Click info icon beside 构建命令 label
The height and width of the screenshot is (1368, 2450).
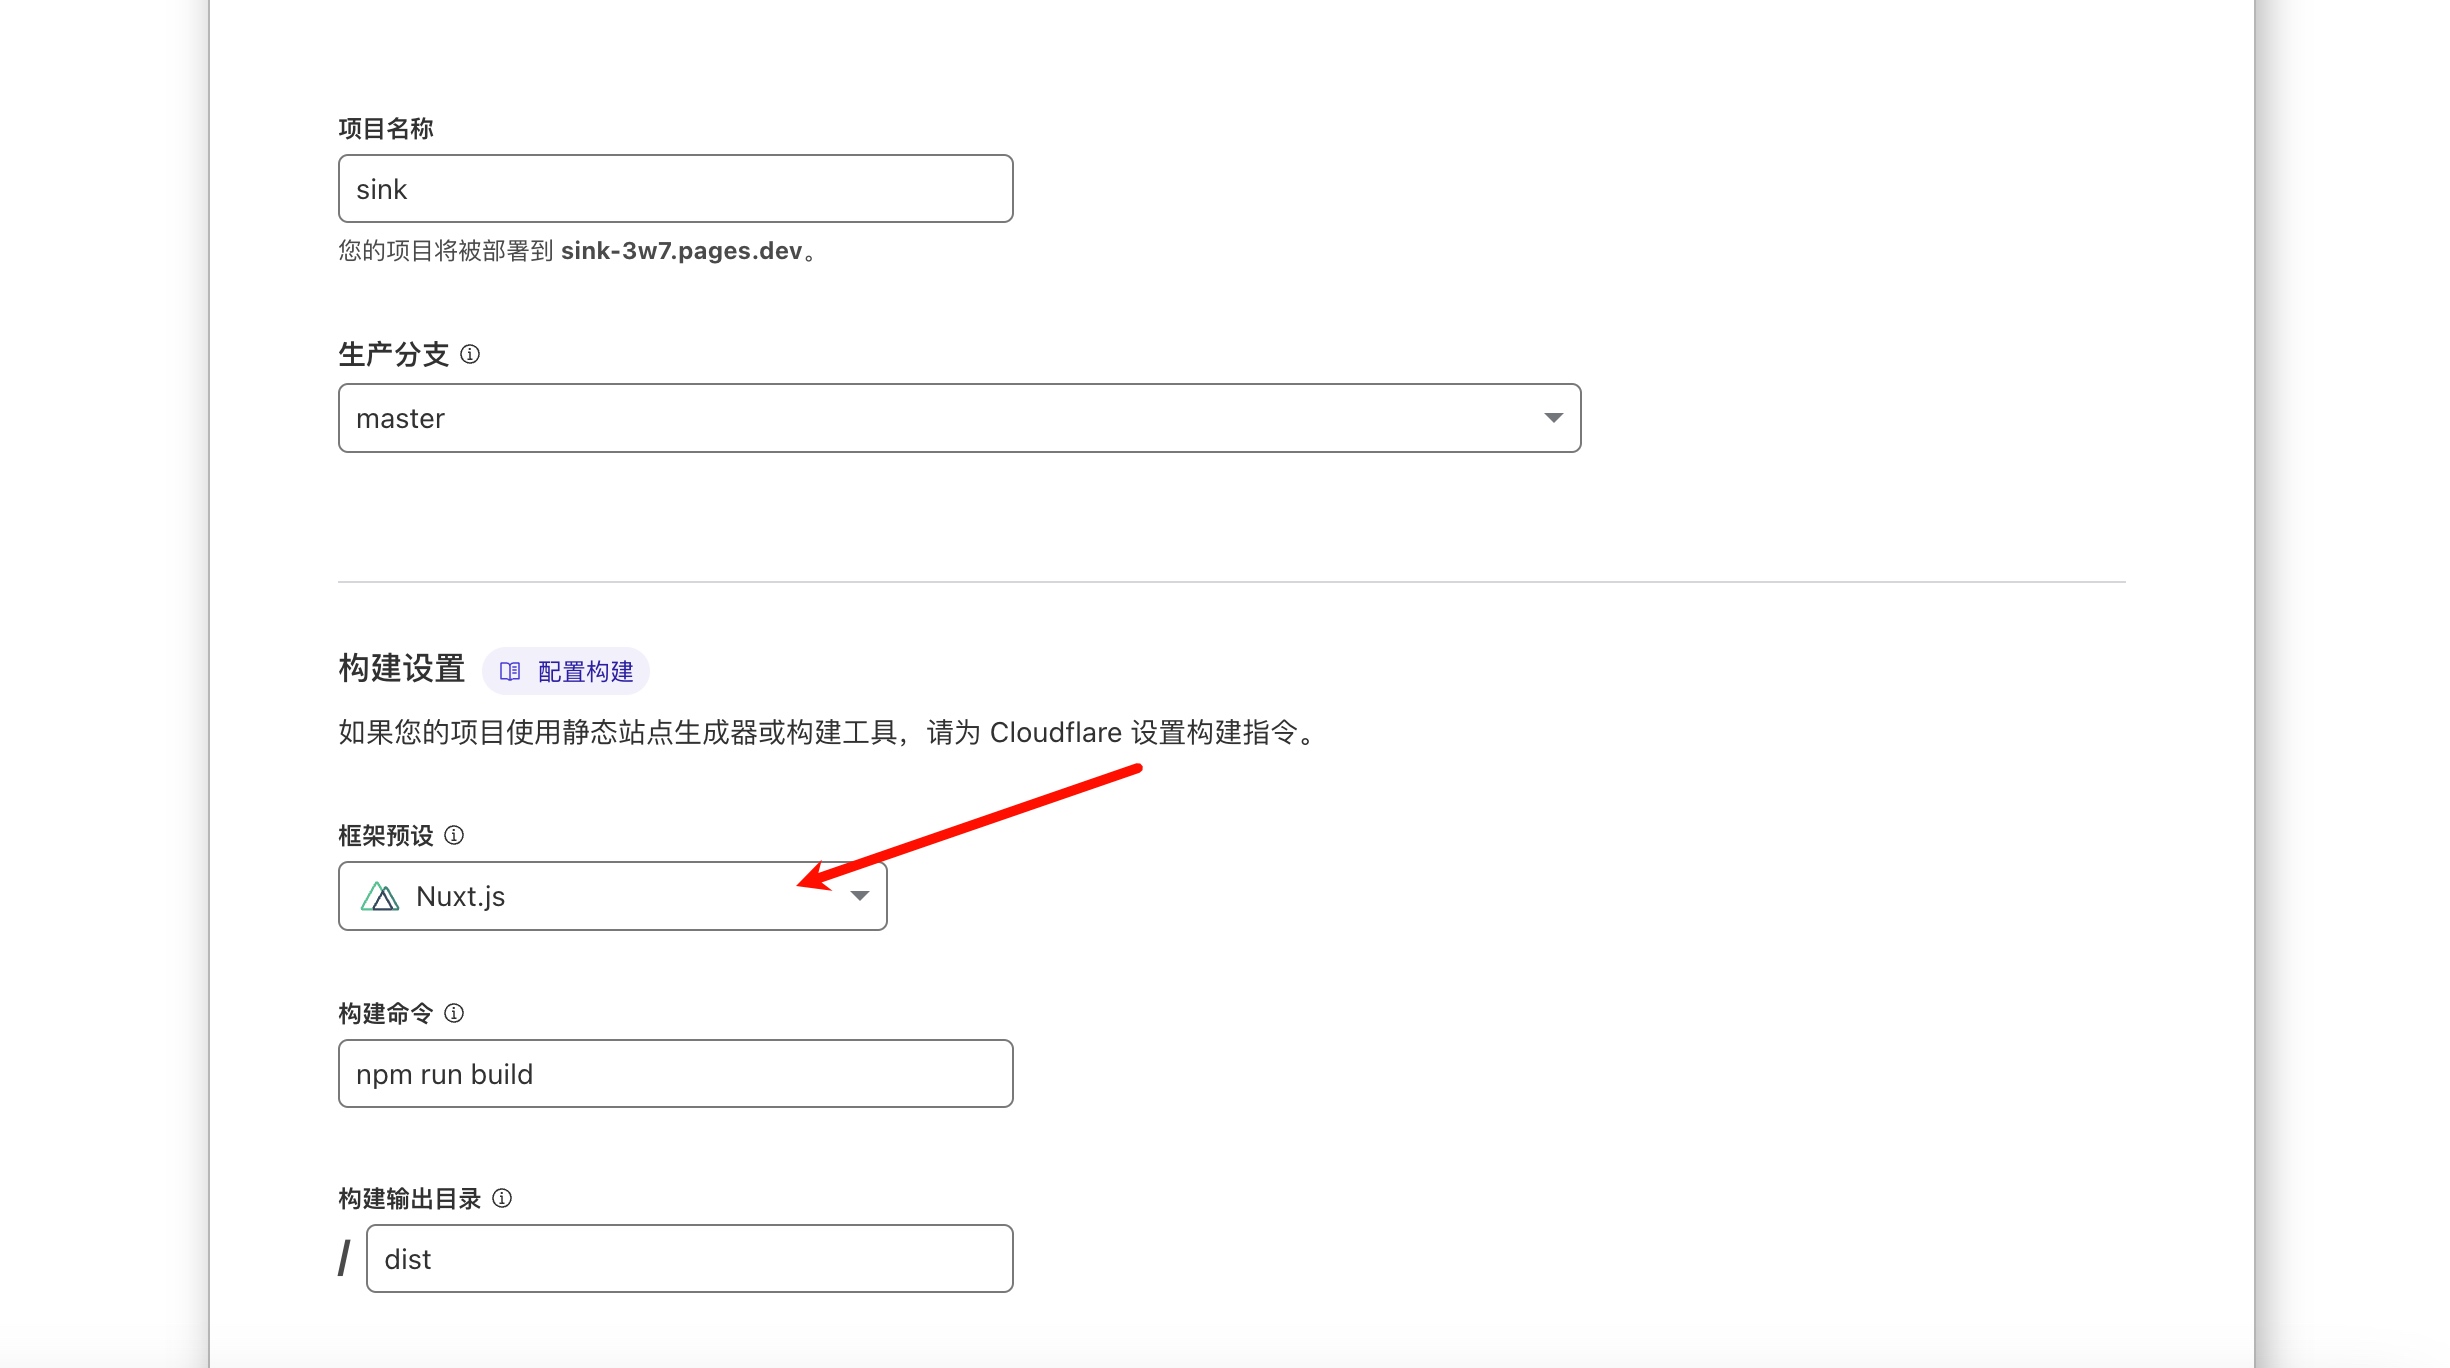click(454, 1013)
